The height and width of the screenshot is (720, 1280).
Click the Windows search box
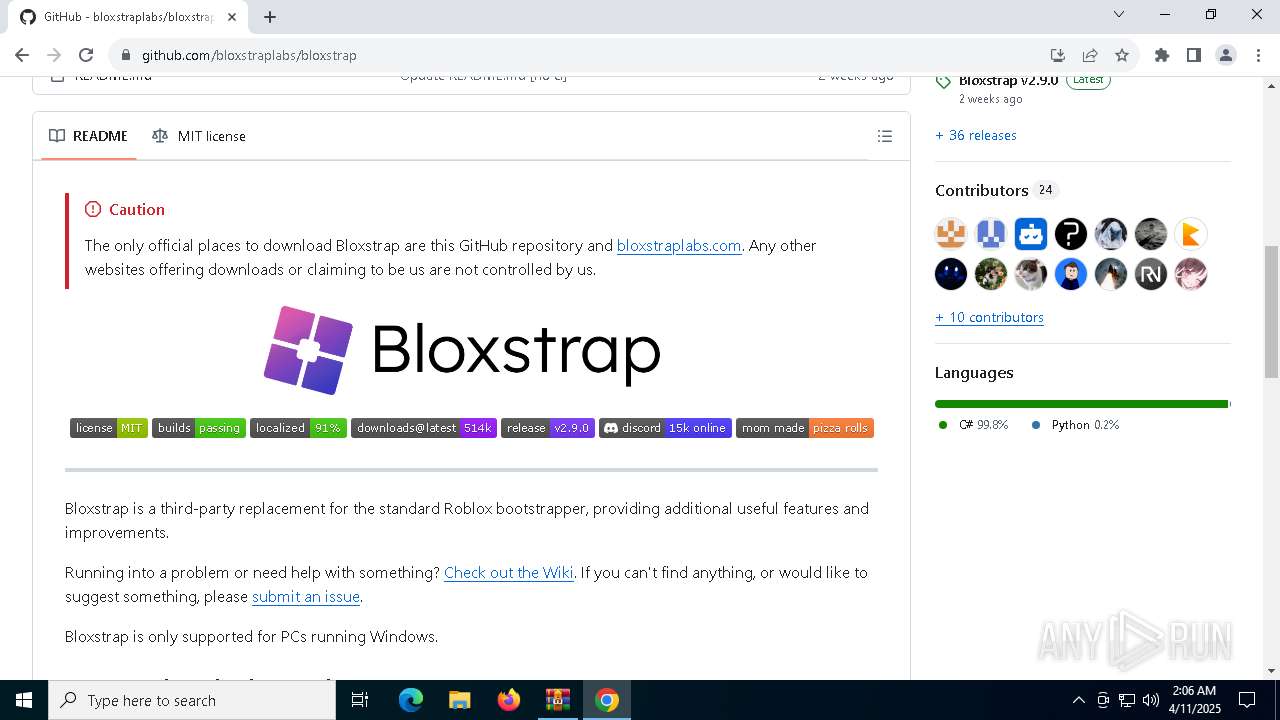click(x=192, y=700)
